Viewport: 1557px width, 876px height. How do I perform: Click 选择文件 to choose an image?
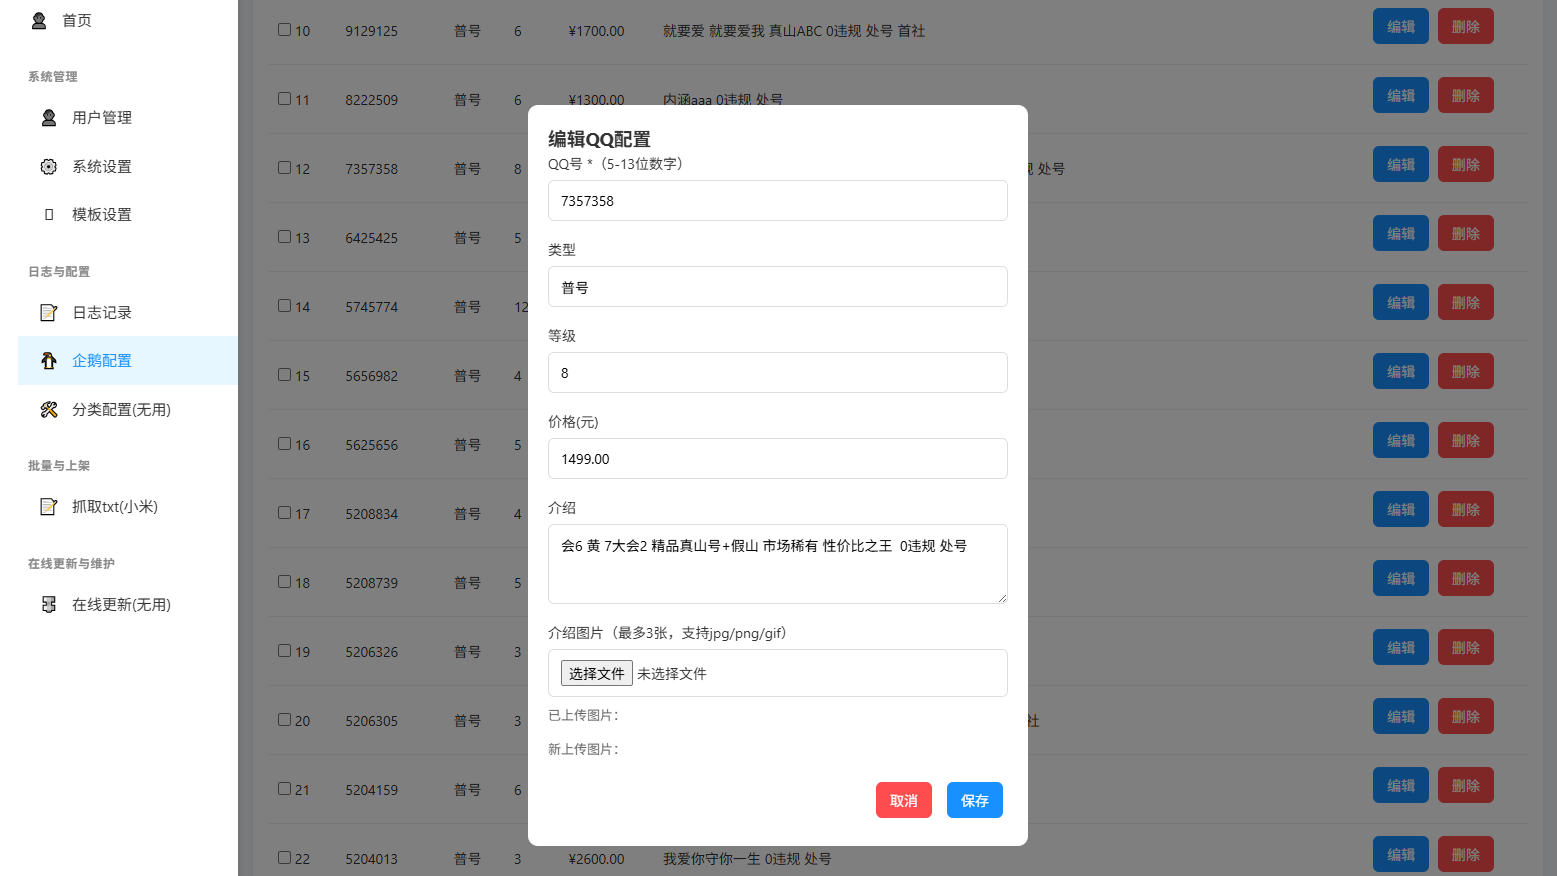(x=596, y=673)
